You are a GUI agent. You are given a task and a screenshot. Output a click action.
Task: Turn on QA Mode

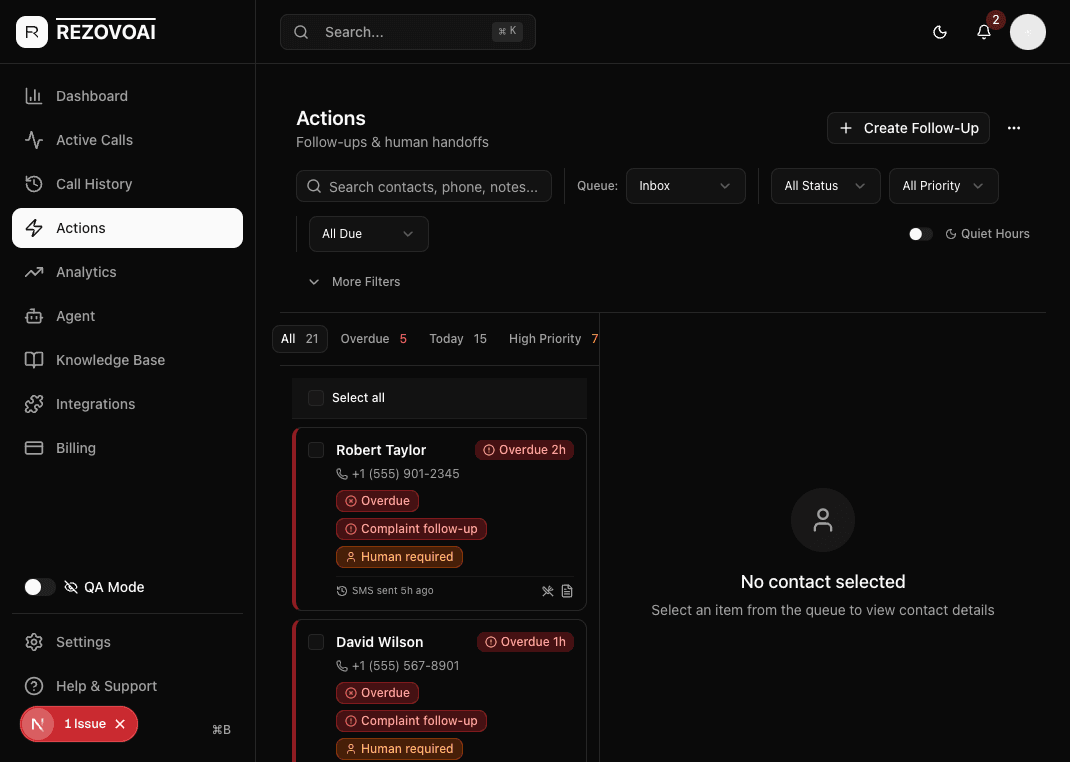(39, 587)
